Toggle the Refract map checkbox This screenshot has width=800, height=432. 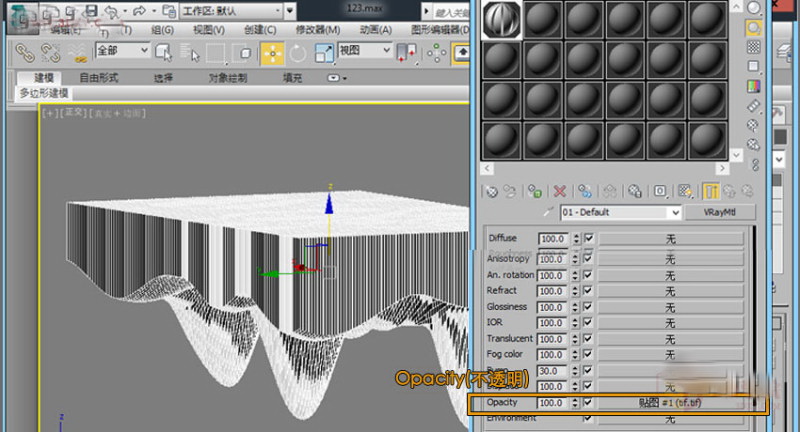click(588, 291)
